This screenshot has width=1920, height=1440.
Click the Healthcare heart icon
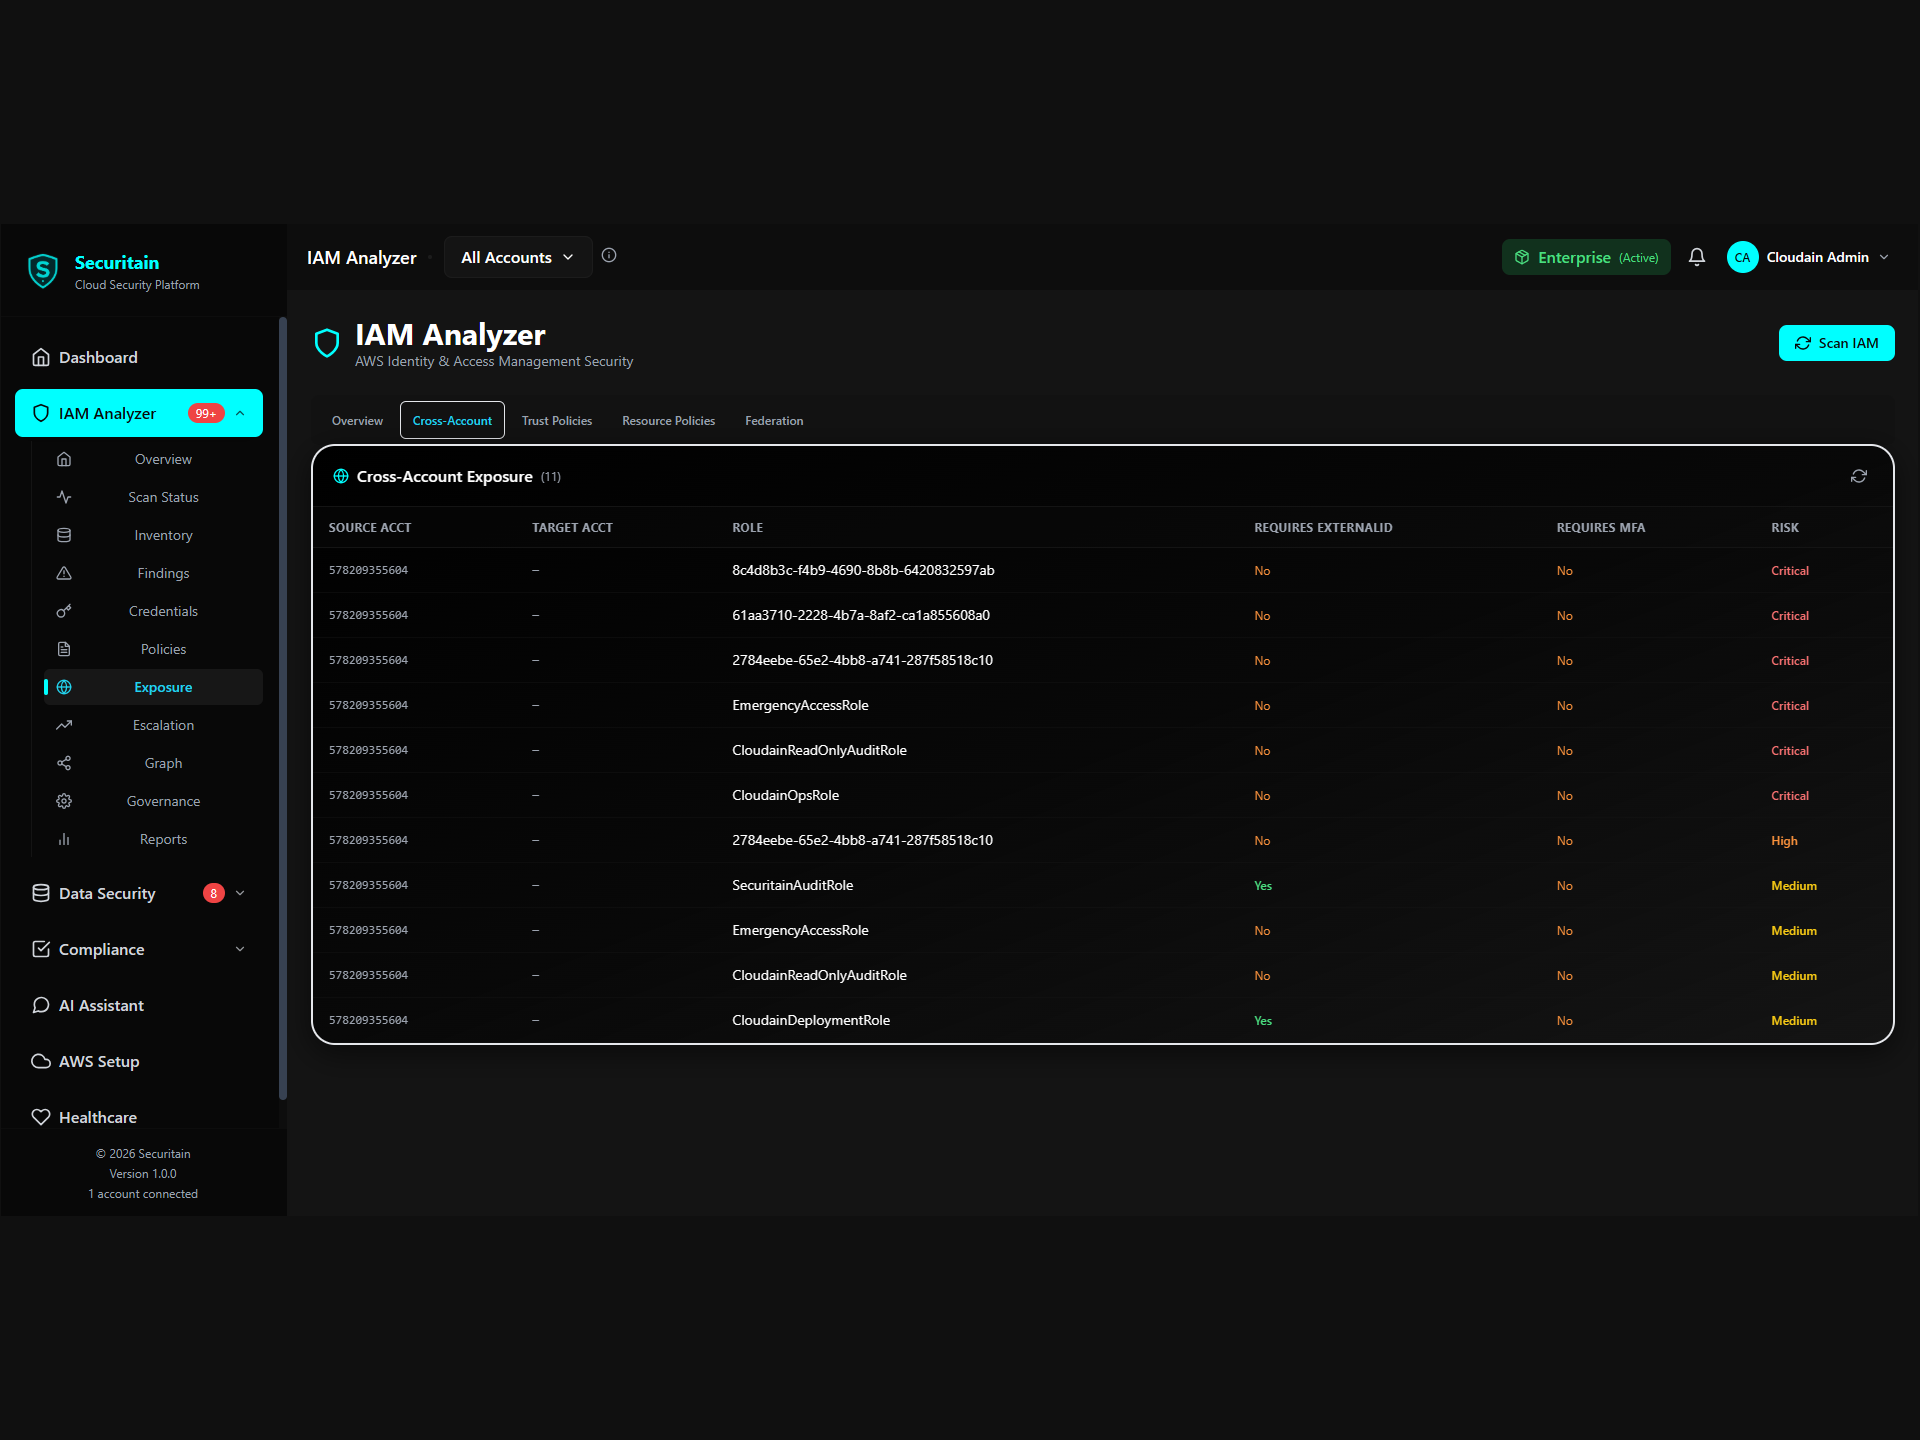click(41, 1117)
